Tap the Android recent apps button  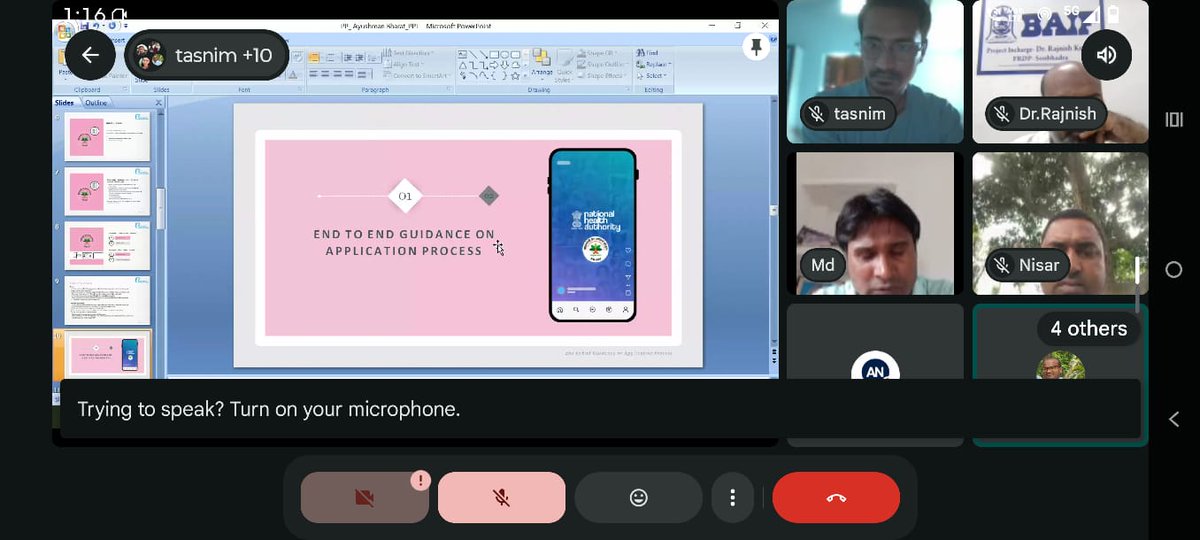point(1174,120)
